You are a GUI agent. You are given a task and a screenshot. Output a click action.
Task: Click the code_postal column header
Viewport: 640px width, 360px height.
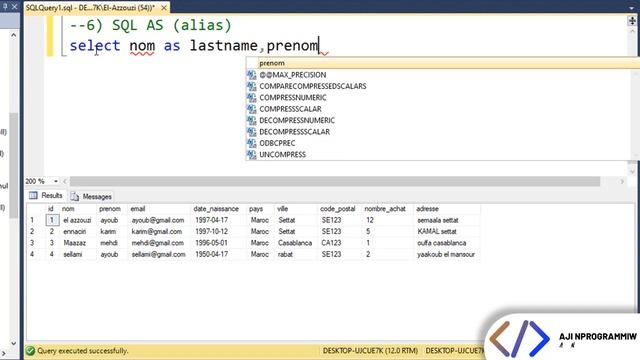coord(338,209)
